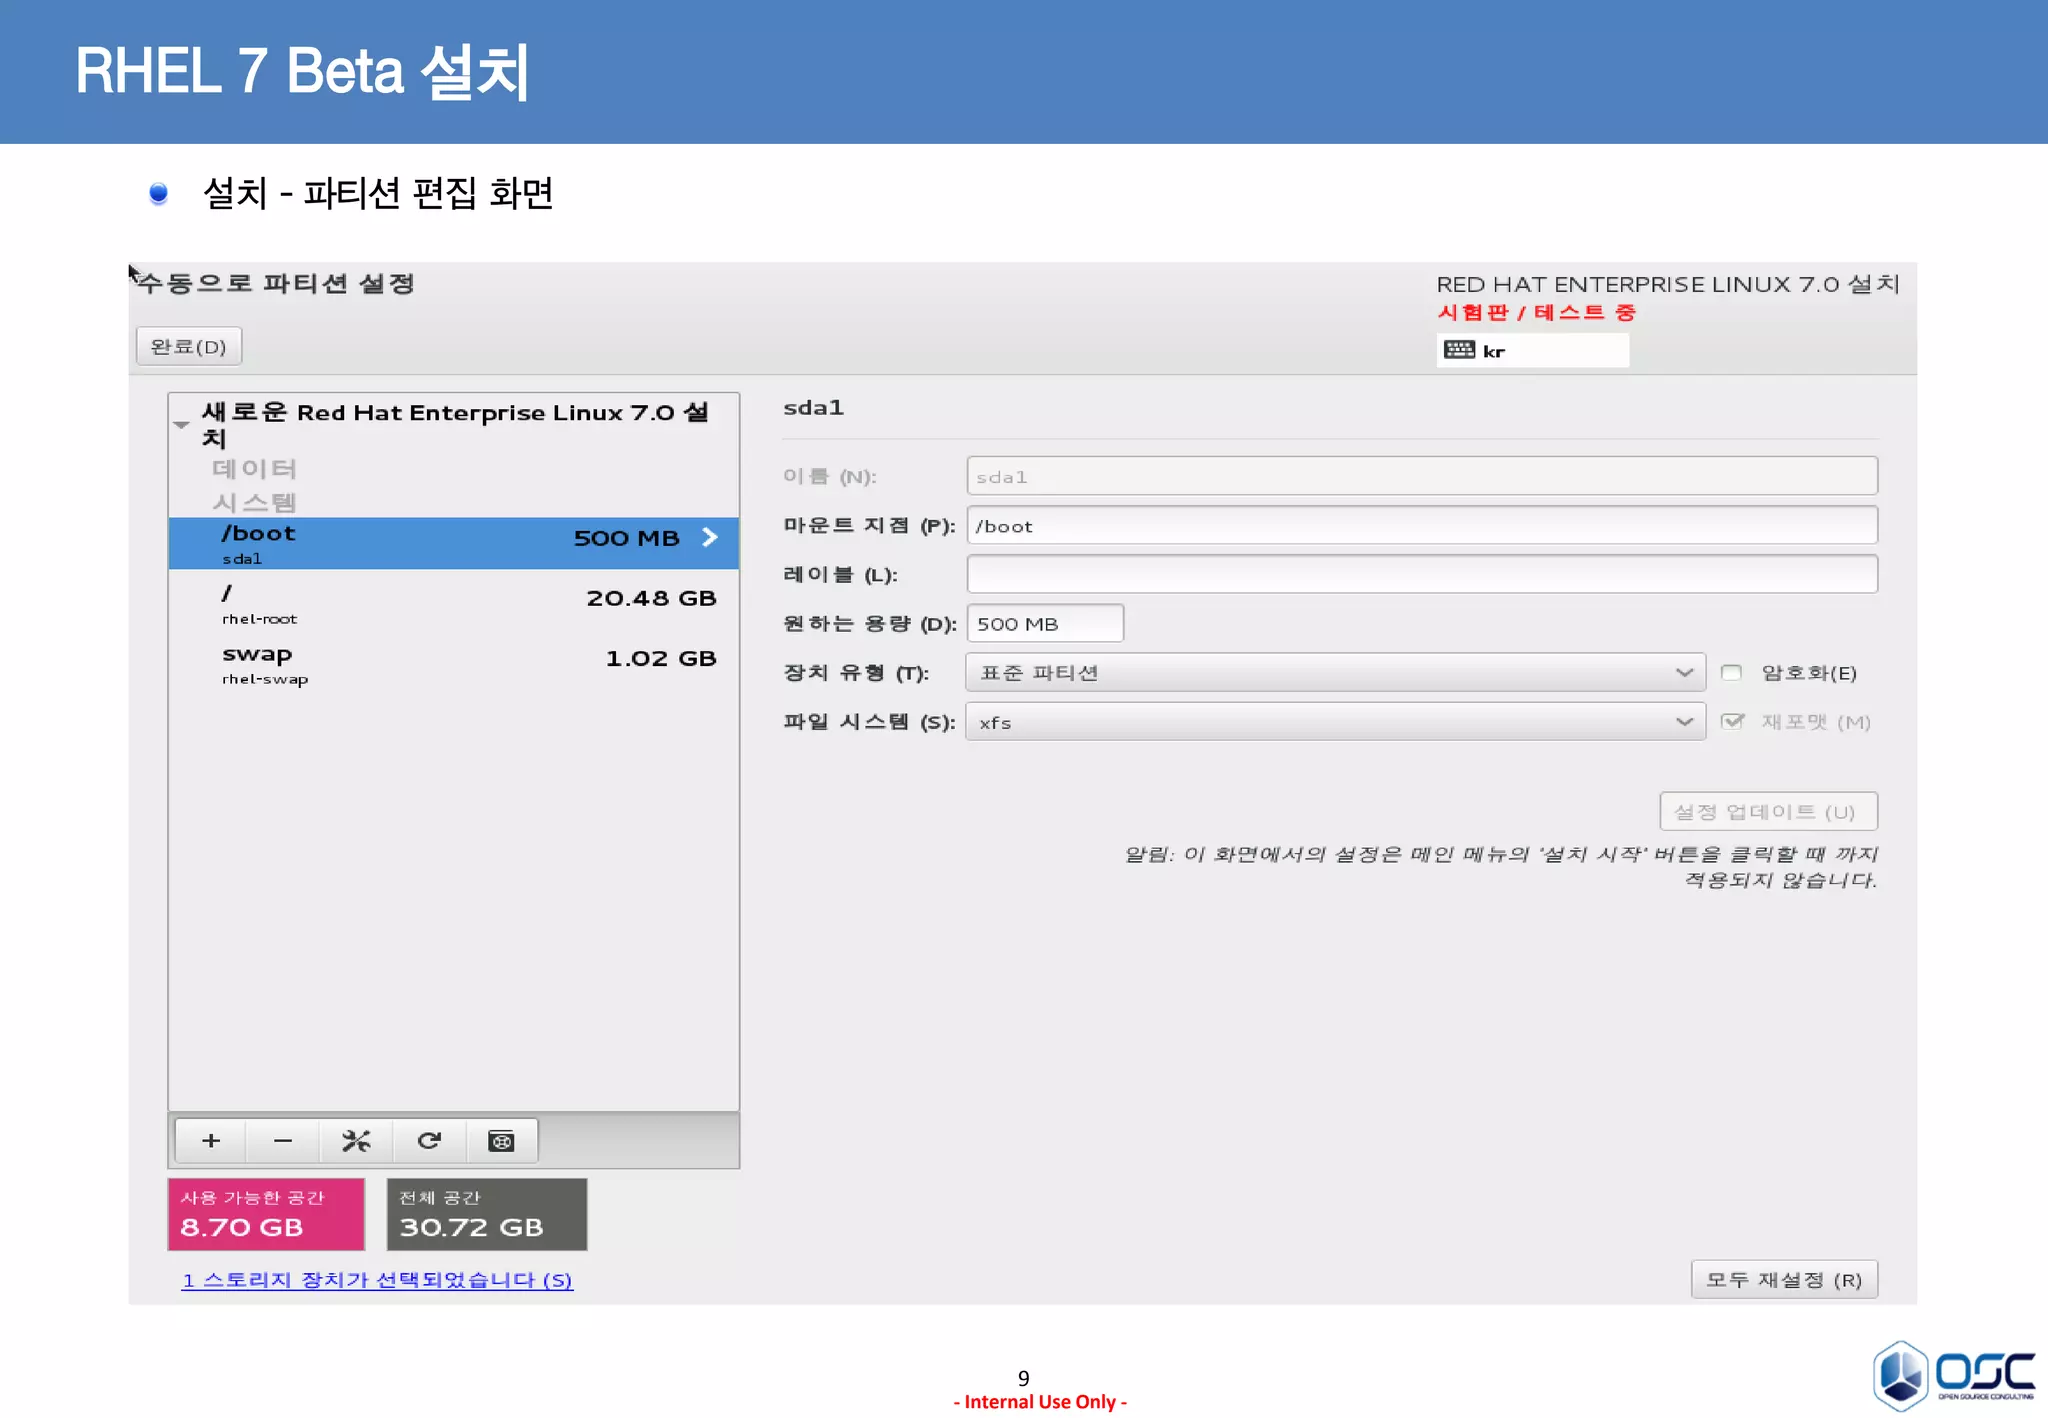
Task: Open the 장치 유형 device type dropdown
Action: [x=1335, y=673]
